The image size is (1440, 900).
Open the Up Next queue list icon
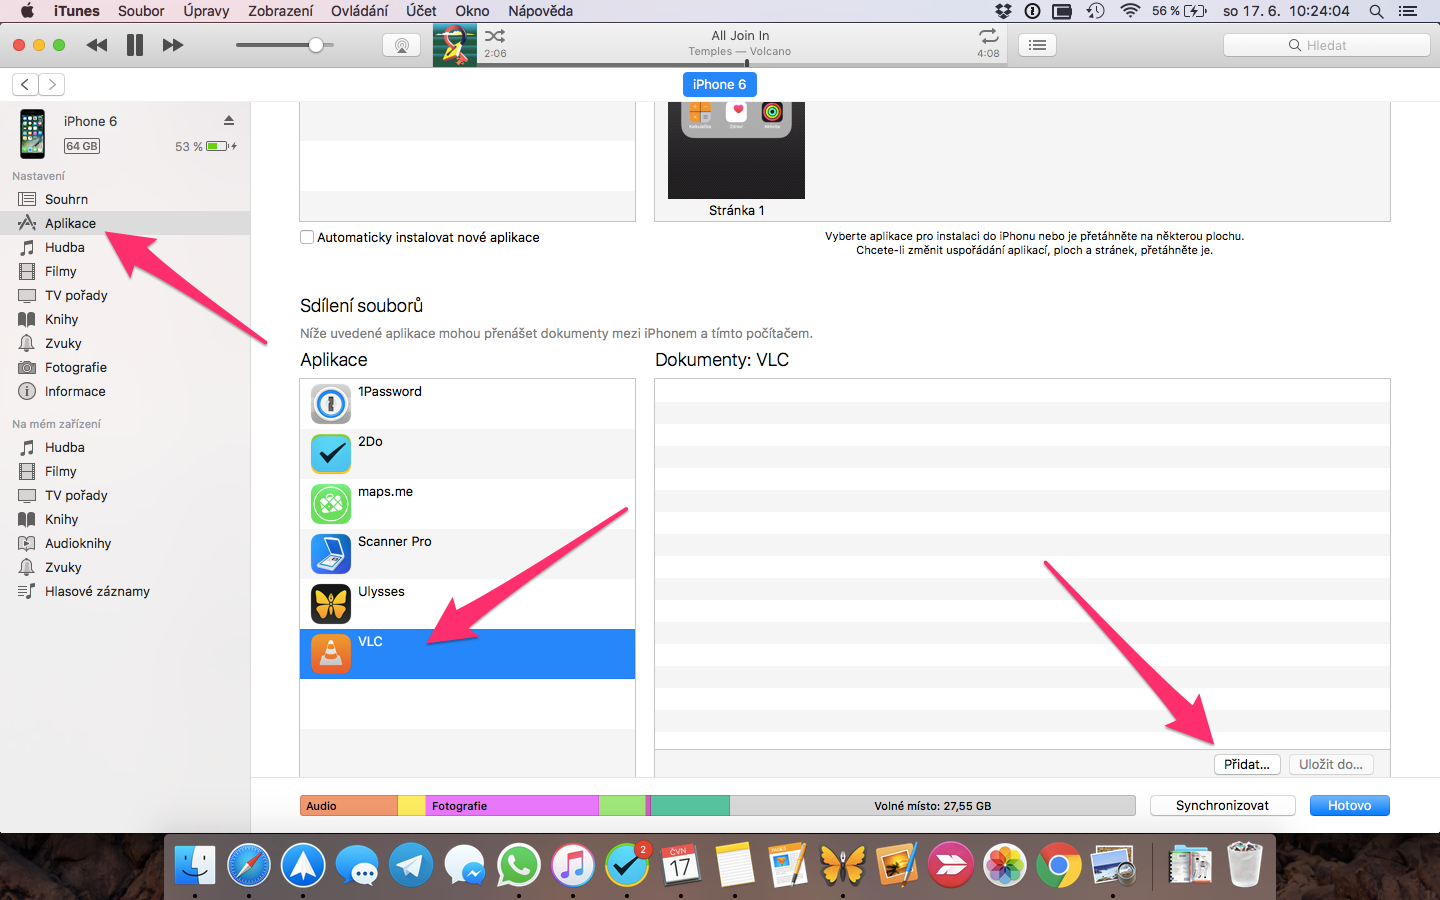tap(1037, 44)
